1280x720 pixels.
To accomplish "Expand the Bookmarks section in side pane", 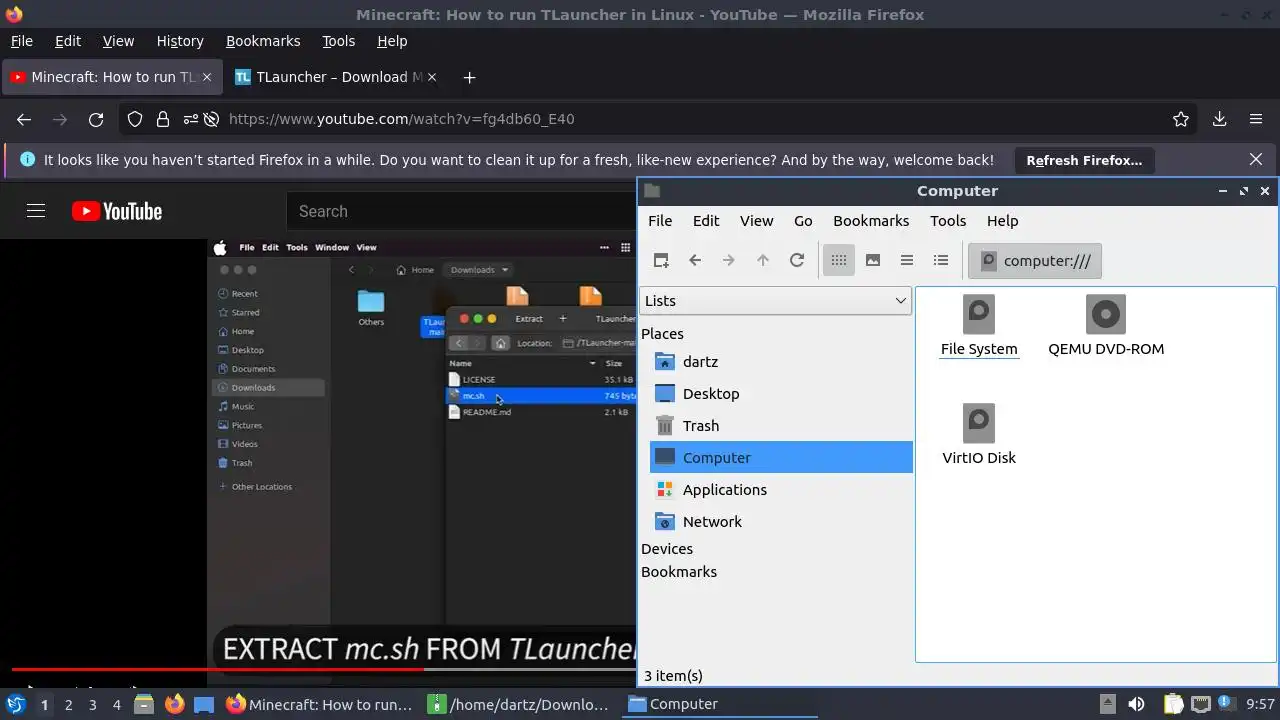I will (679, 572).
